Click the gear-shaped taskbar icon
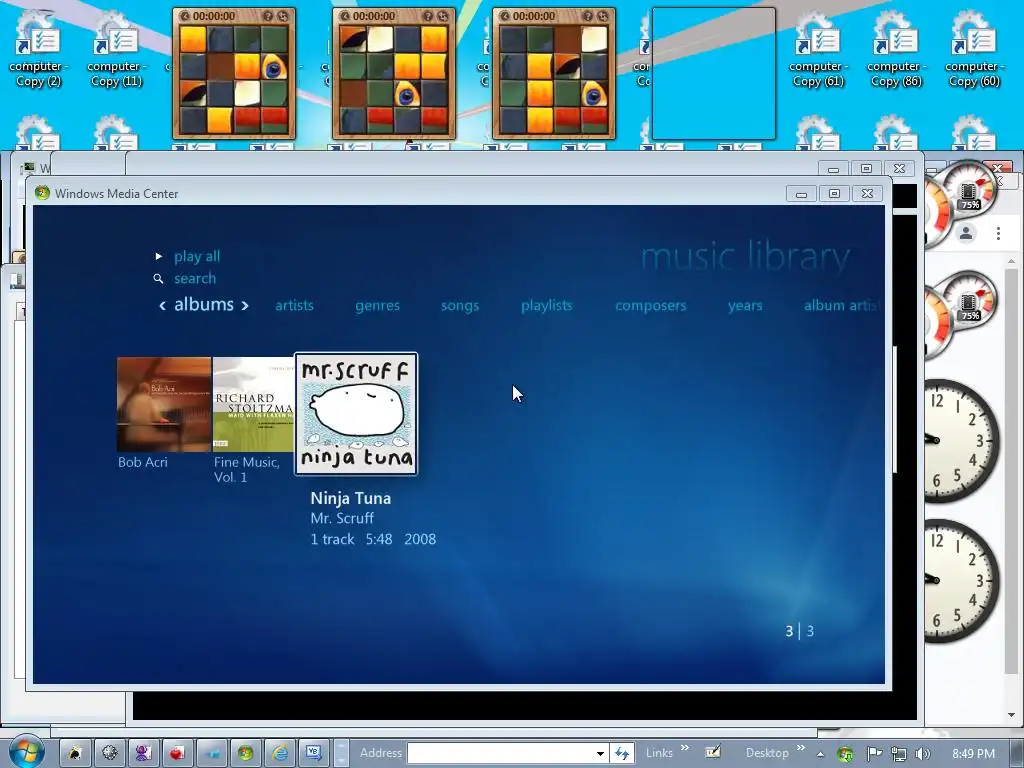This screenshot has width=1024, height=768. [109, 753]
